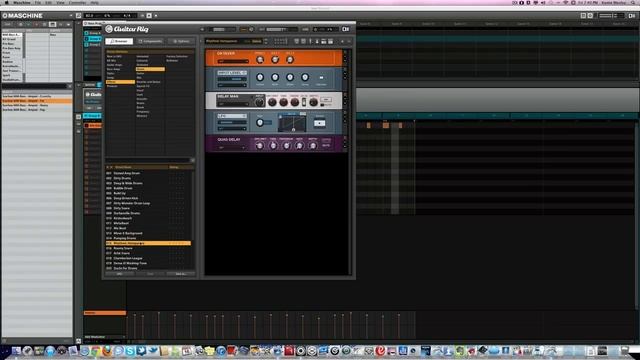Click the Input knob on Delay Man

click(259, 102)
